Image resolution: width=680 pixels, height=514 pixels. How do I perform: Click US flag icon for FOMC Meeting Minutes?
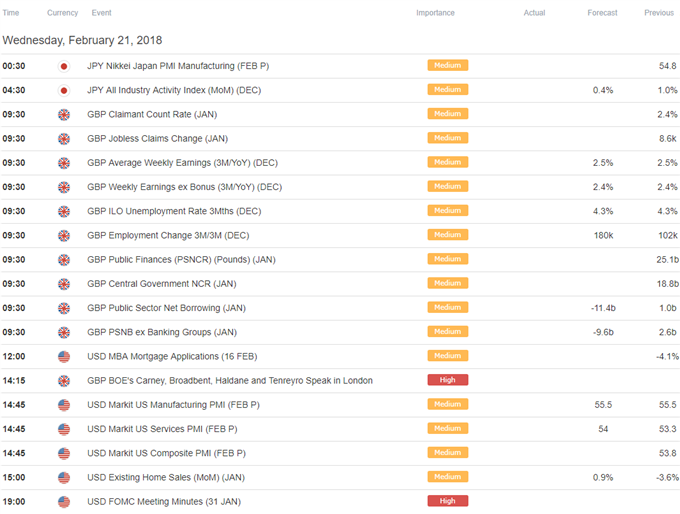click(x=64, y=502)
